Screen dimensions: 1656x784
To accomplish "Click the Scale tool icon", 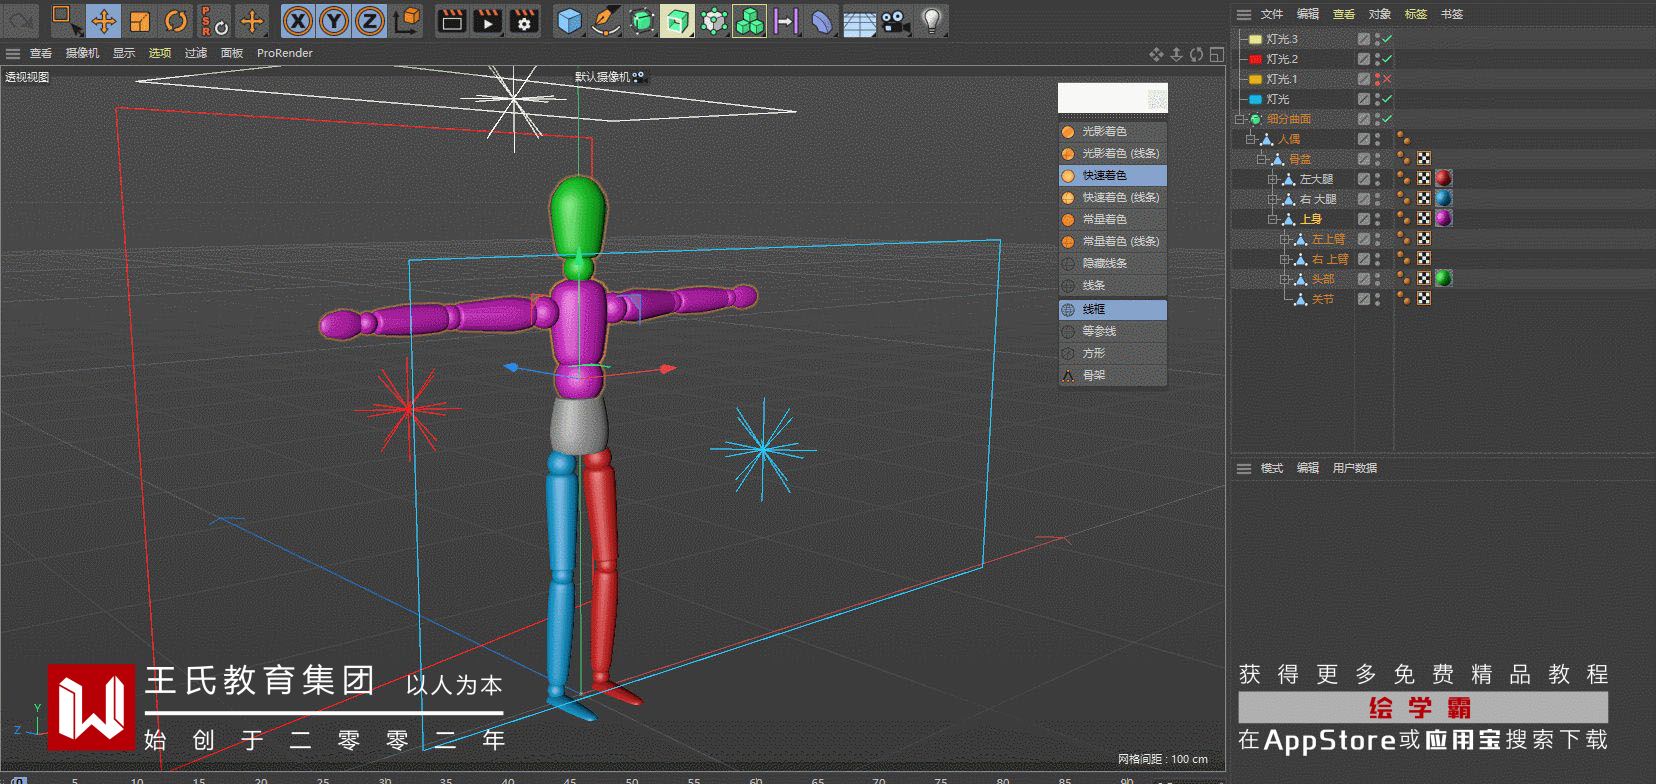I will click(x=140, y=21).
